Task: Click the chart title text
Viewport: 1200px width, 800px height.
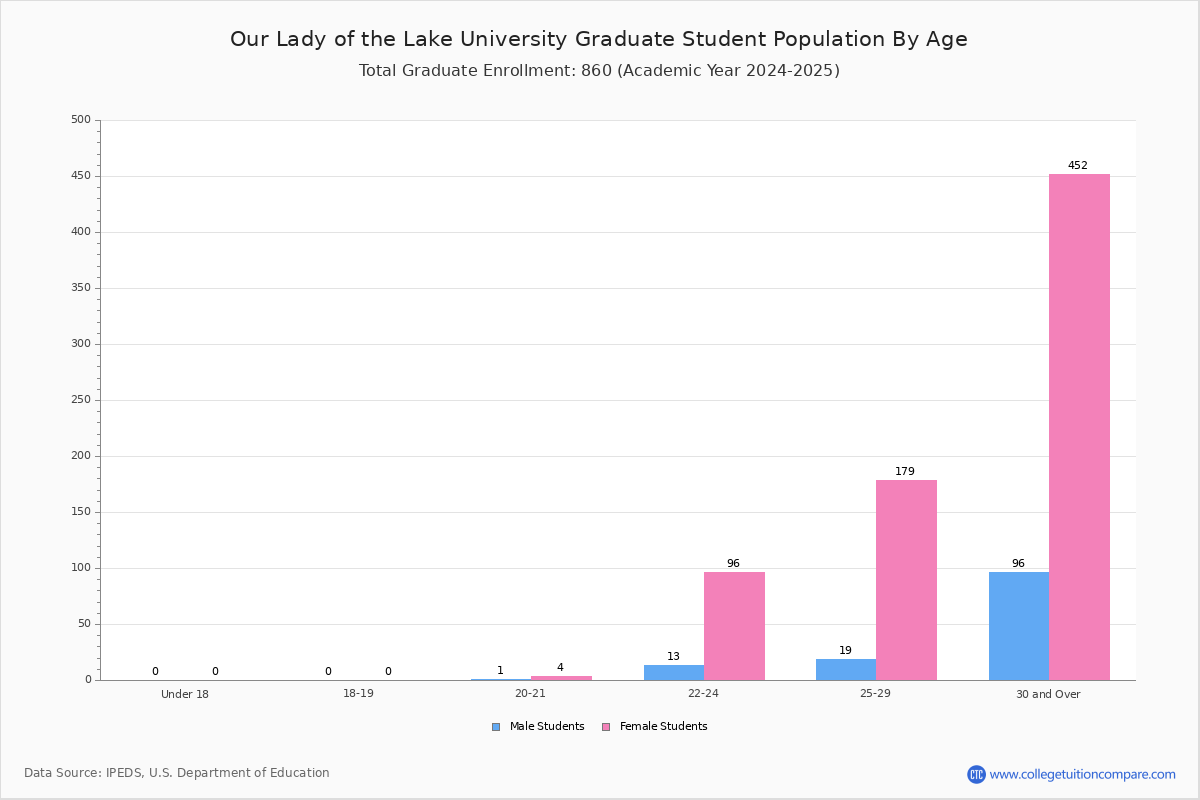Action: click(599, 39)
